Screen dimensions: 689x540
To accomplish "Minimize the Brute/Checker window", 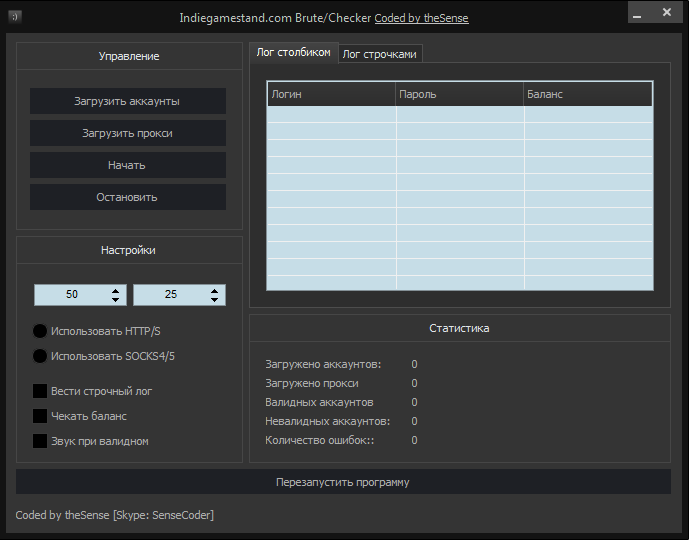I will pyautogui.click(x=641, y=12).
